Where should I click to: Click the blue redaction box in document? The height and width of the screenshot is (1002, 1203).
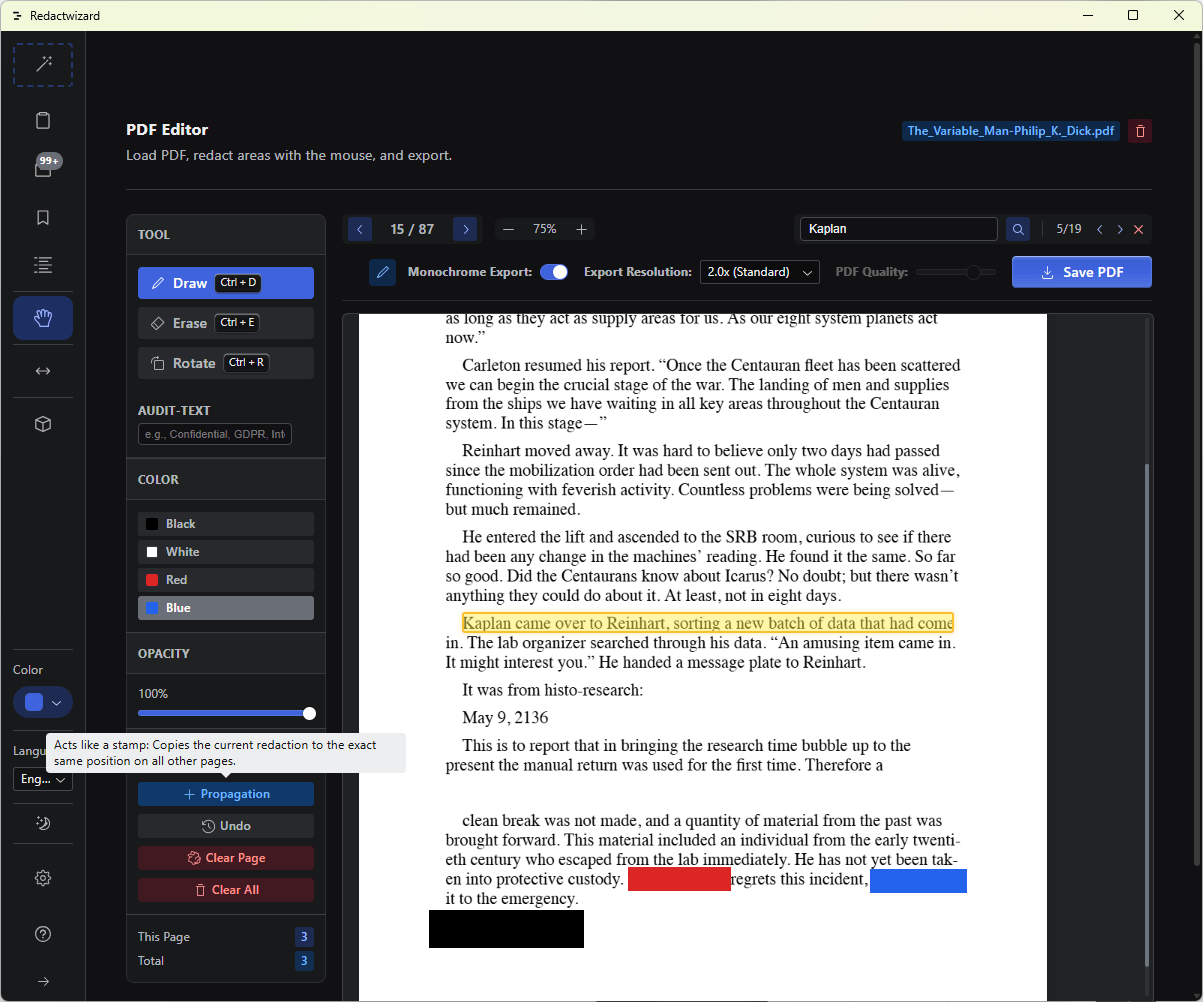[x=918, y=881]
